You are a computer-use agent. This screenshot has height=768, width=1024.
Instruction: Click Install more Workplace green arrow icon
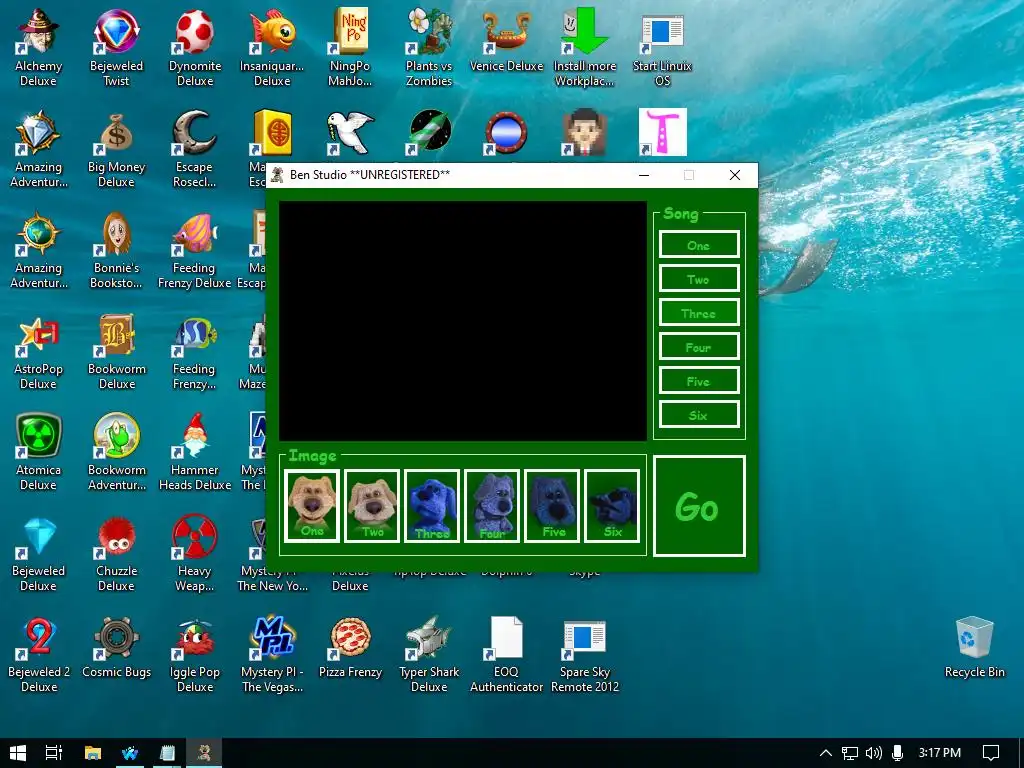click(584, 47)
